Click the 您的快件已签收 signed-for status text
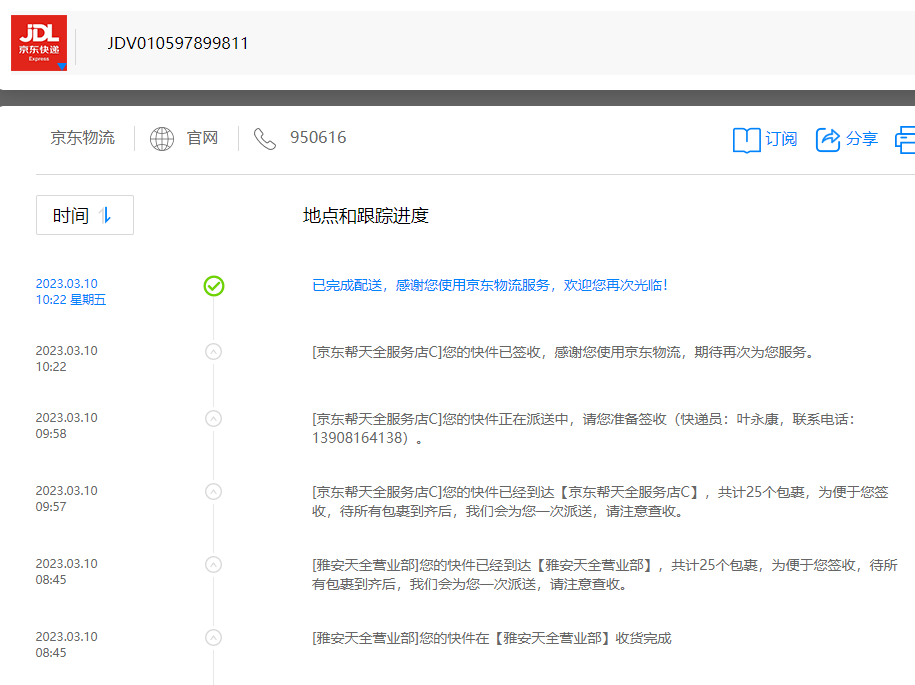This screenshot has height=685, width=915. tap(563, 352)
